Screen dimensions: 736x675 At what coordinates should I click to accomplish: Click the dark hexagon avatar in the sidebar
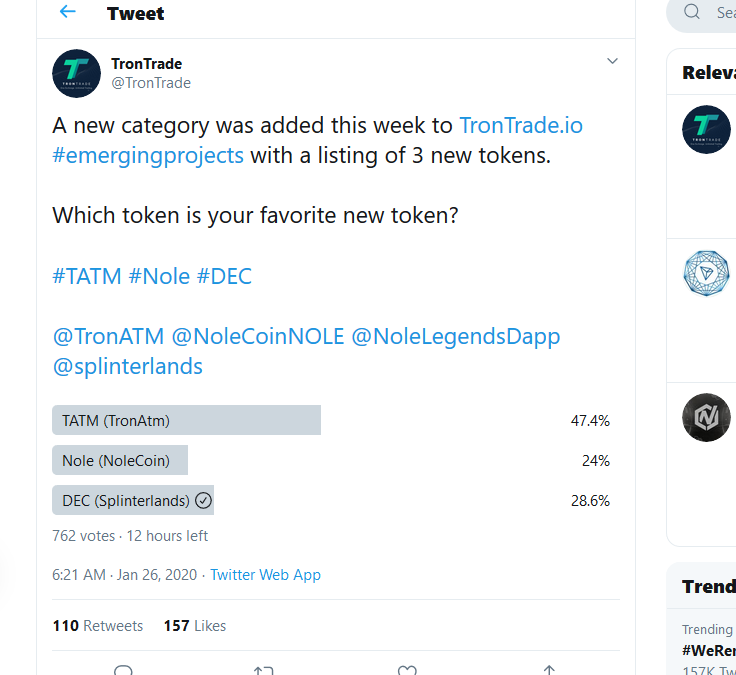click(x=706, y=417)
